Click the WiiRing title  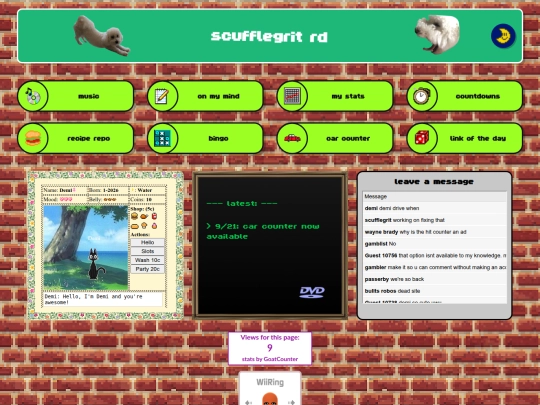270,382
